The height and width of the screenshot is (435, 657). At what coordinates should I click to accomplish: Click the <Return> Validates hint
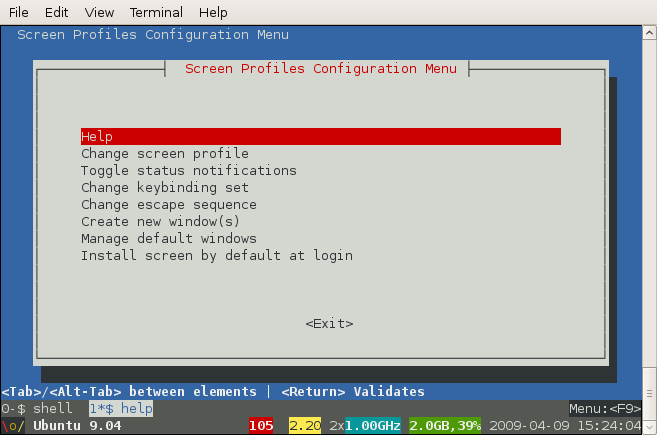[x=353, y=392]
